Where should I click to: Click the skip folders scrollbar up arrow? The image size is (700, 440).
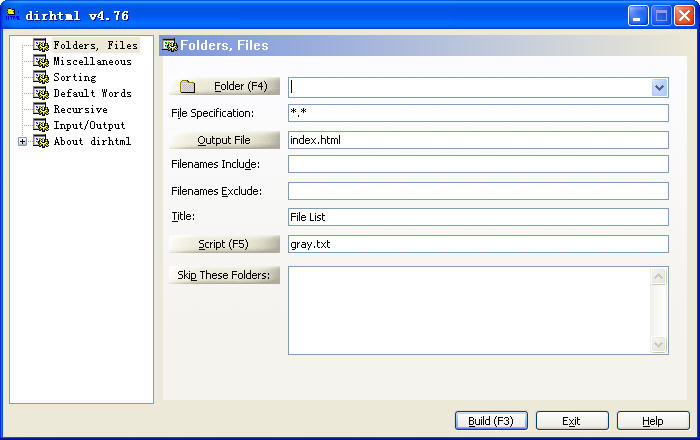point(658,277)
